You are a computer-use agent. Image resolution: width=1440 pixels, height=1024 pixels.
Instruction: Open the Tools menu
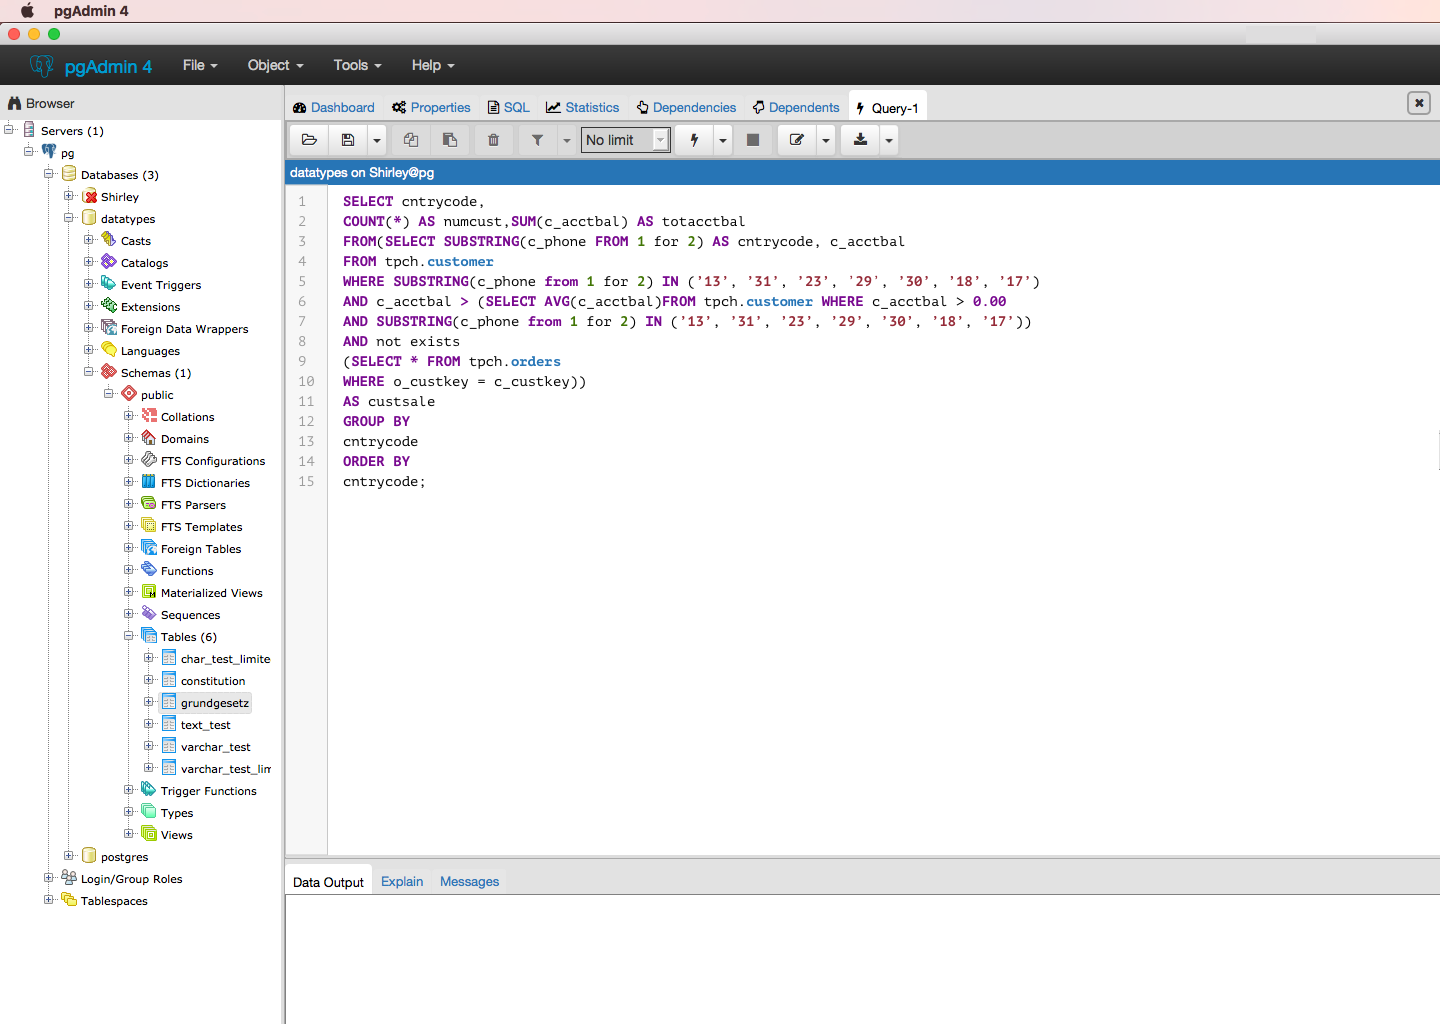(357, 65)
